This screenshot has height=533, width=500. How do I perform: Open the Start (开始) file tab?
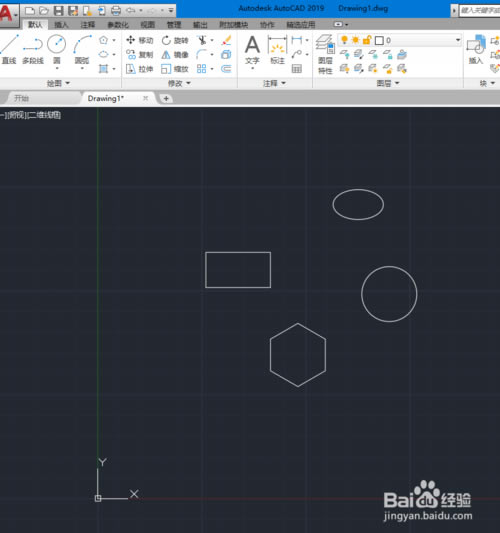click(x=21, y=98)
